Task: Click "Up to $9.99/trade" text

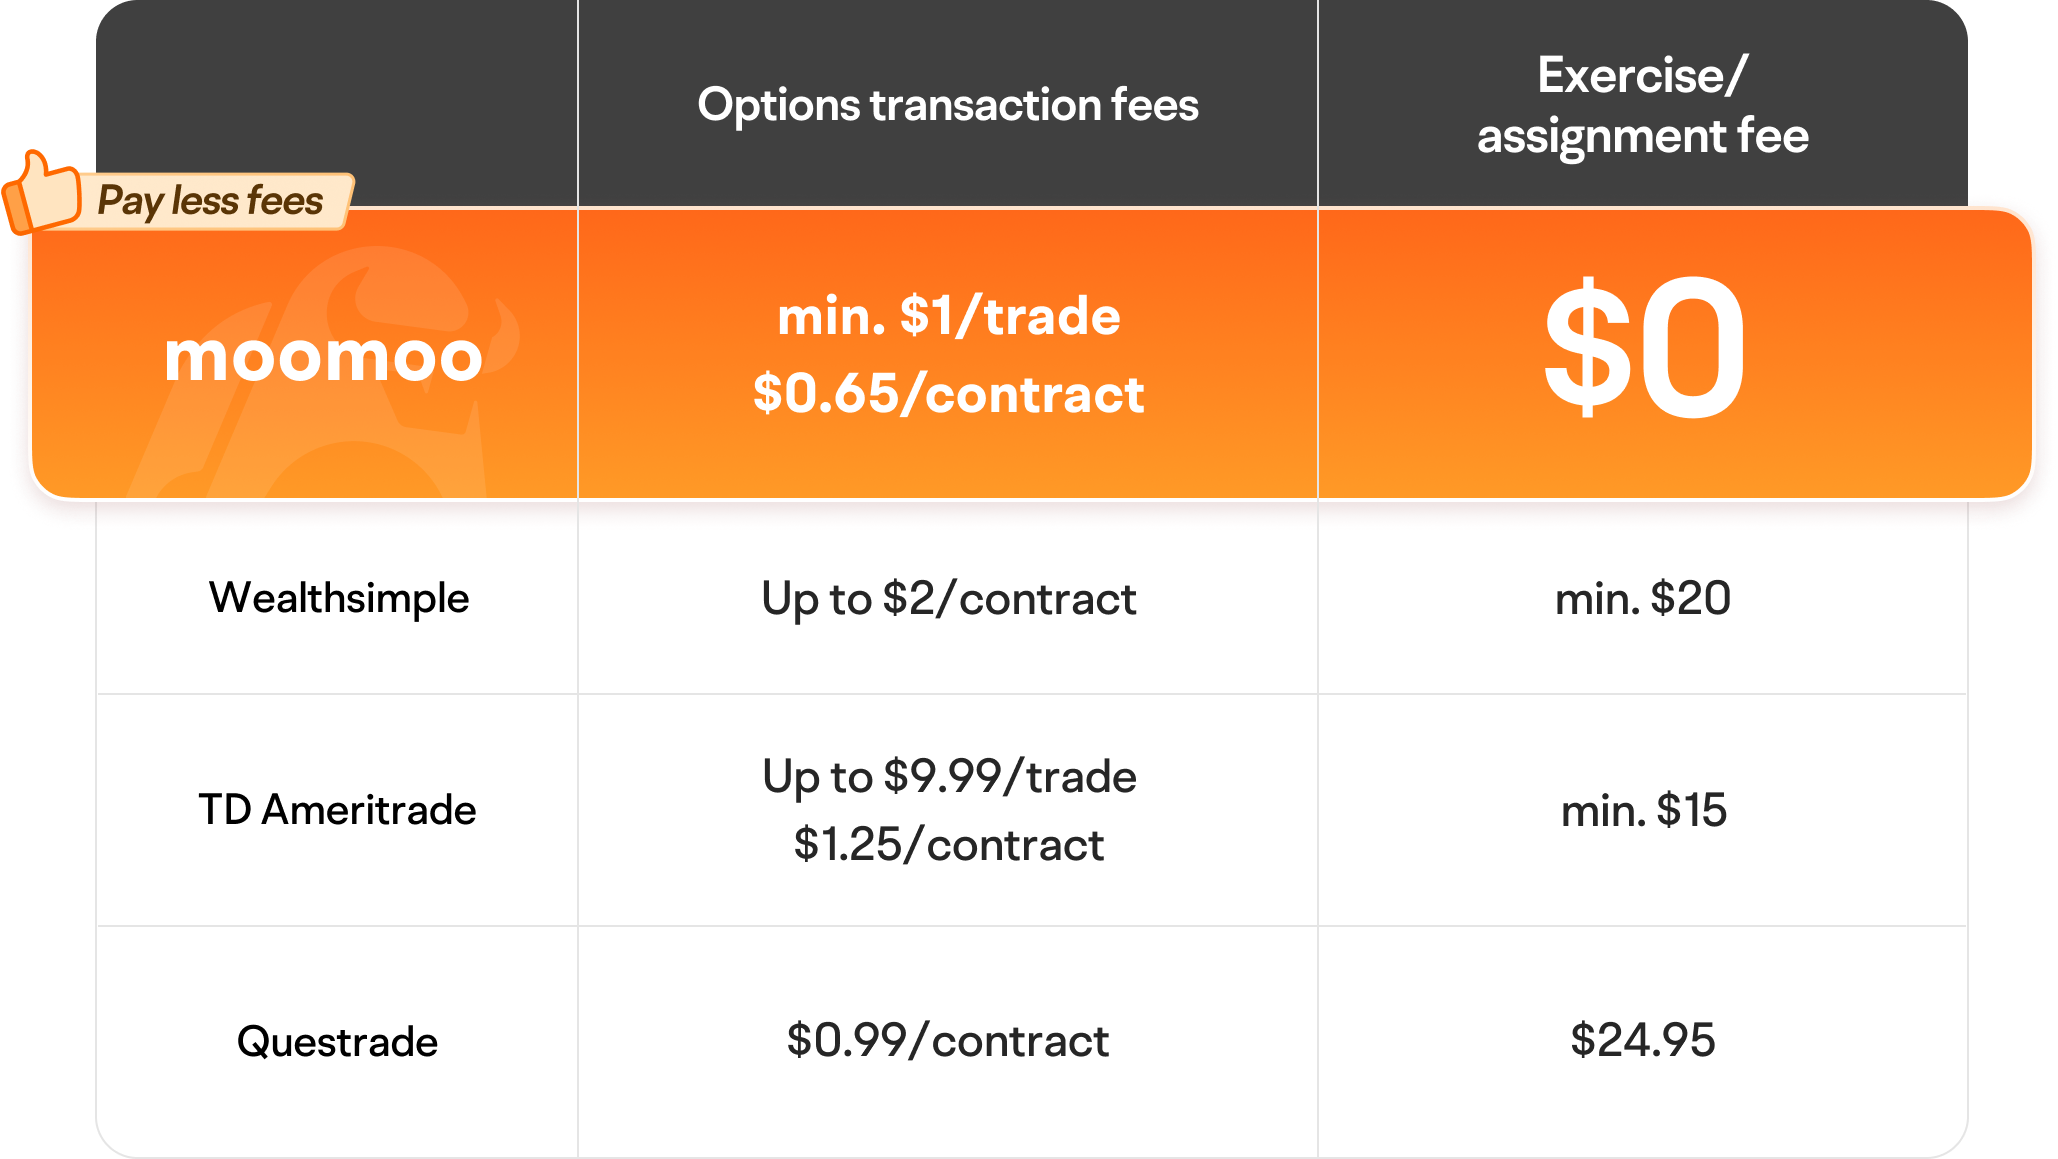Action: coord(948,777)
